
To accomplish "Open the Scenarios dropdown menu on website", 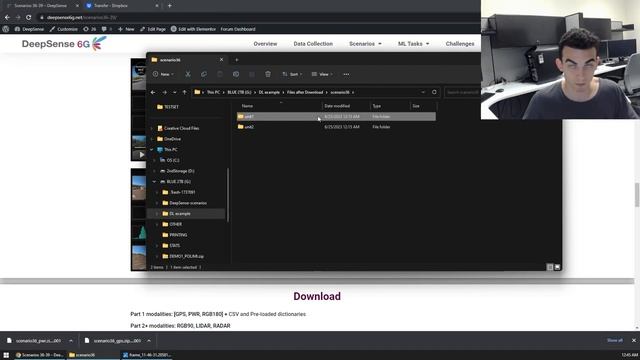I will (x=365, y=44).
